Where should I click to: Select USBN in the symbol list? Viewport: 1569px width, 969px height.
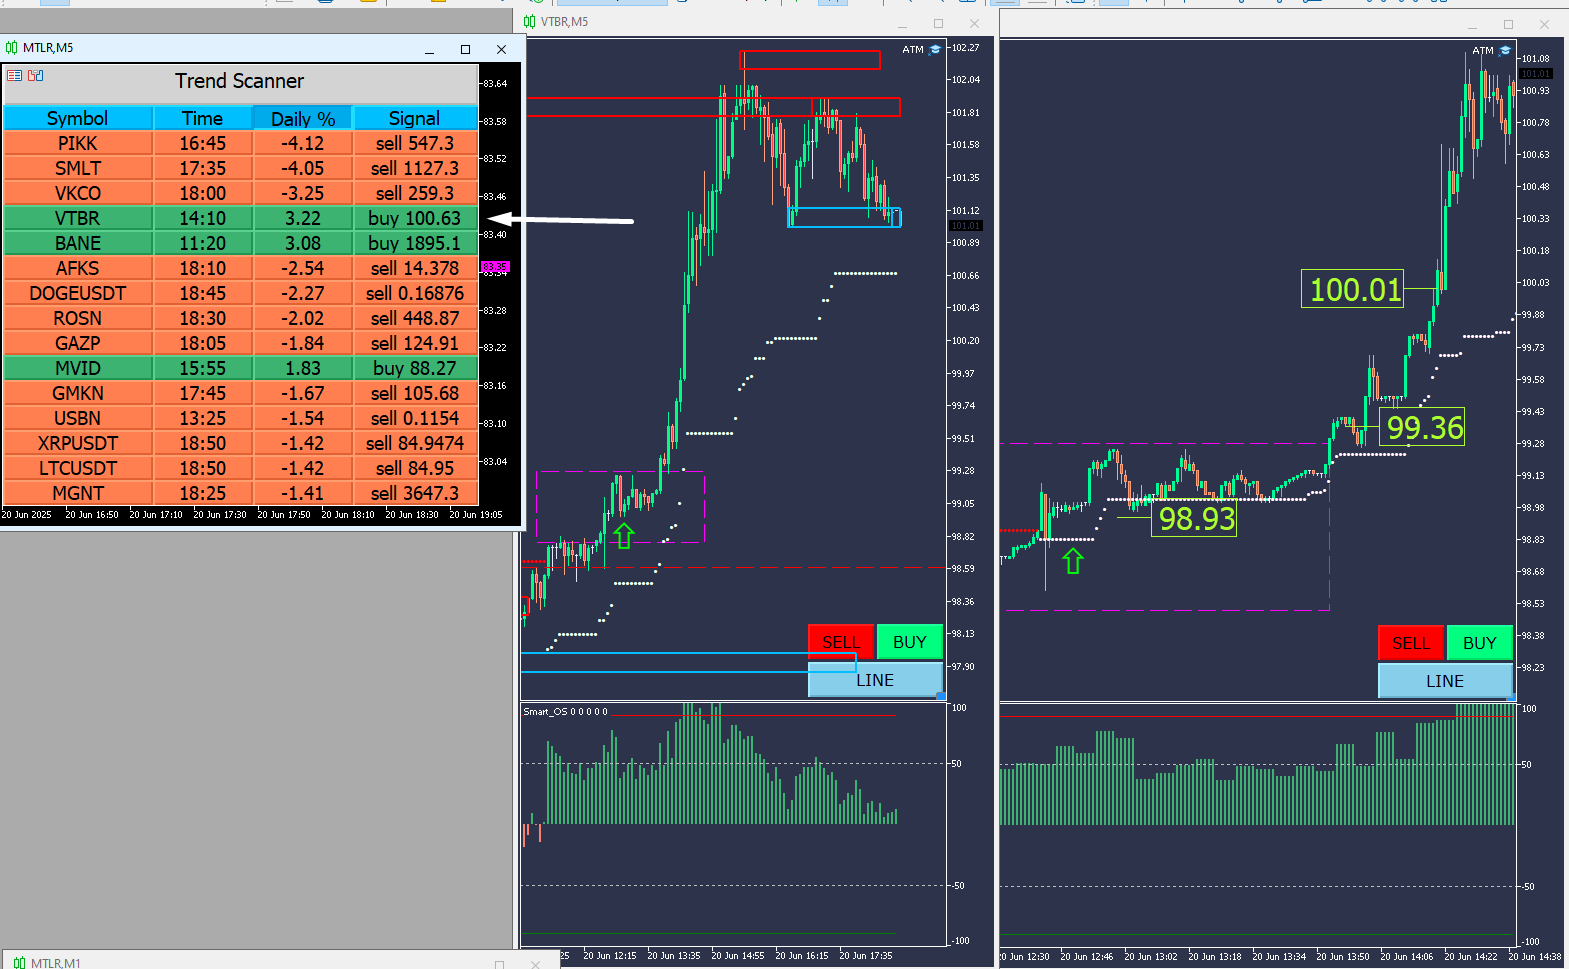coord(78,418)
